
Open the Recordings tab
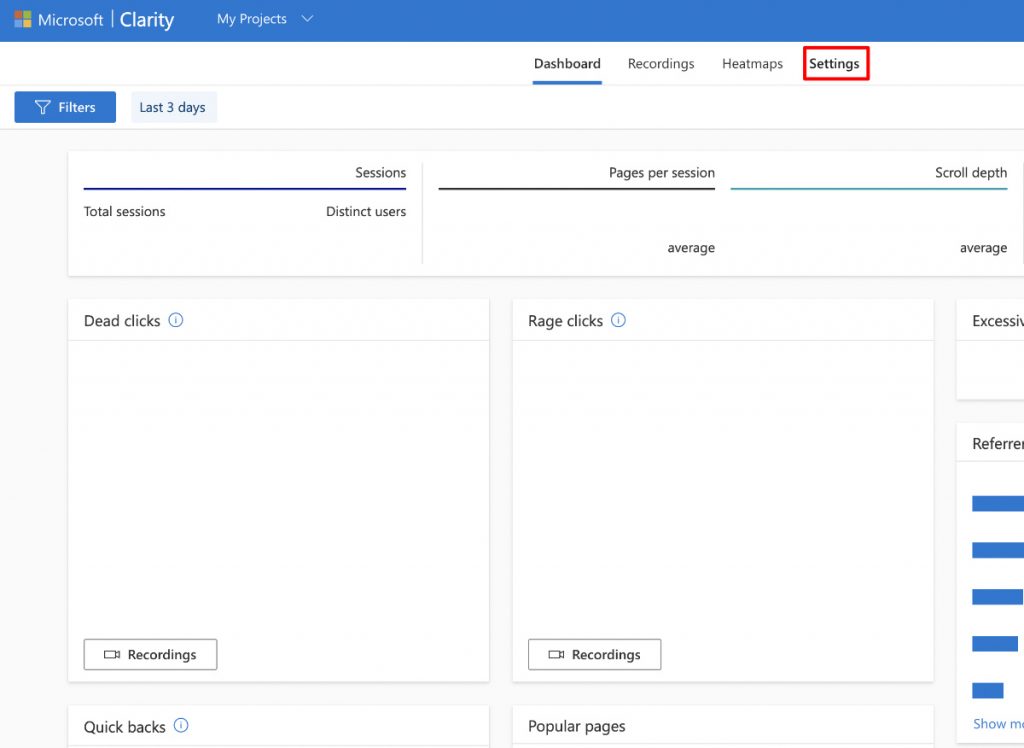661,64
